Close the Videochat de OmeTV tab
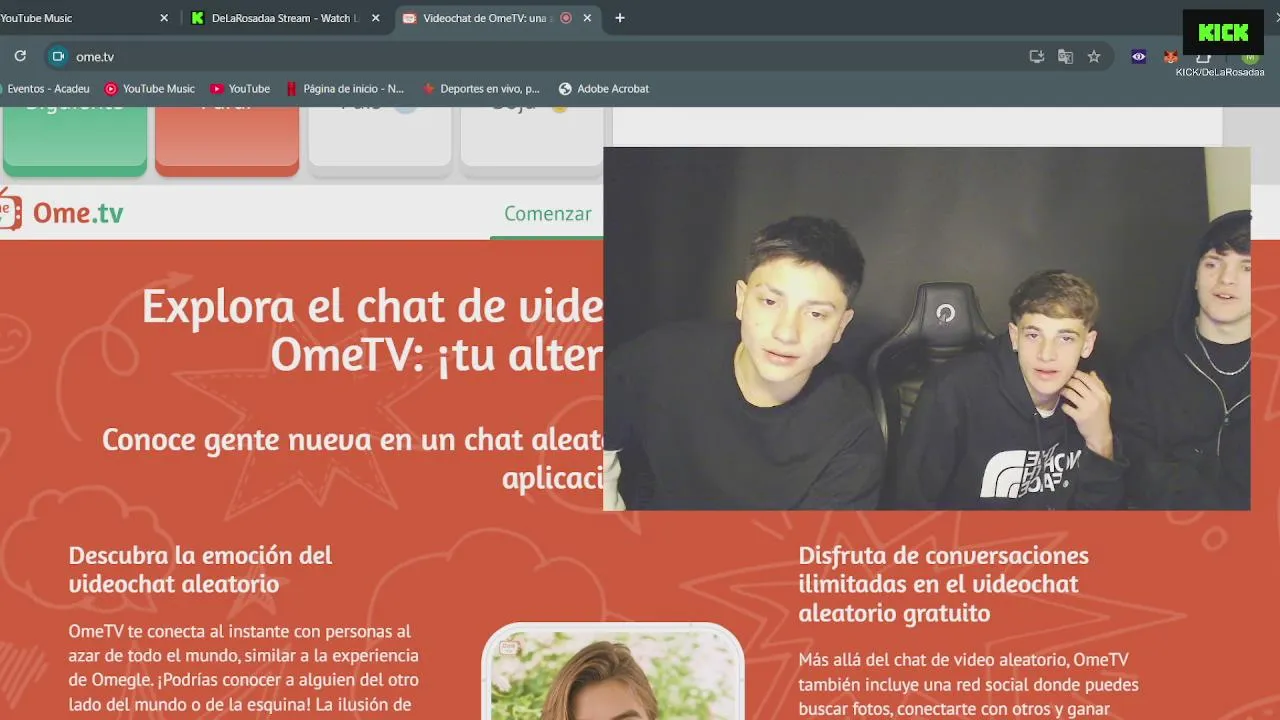Viewport: 1280px width, 720px height. (x=587, y=18)
